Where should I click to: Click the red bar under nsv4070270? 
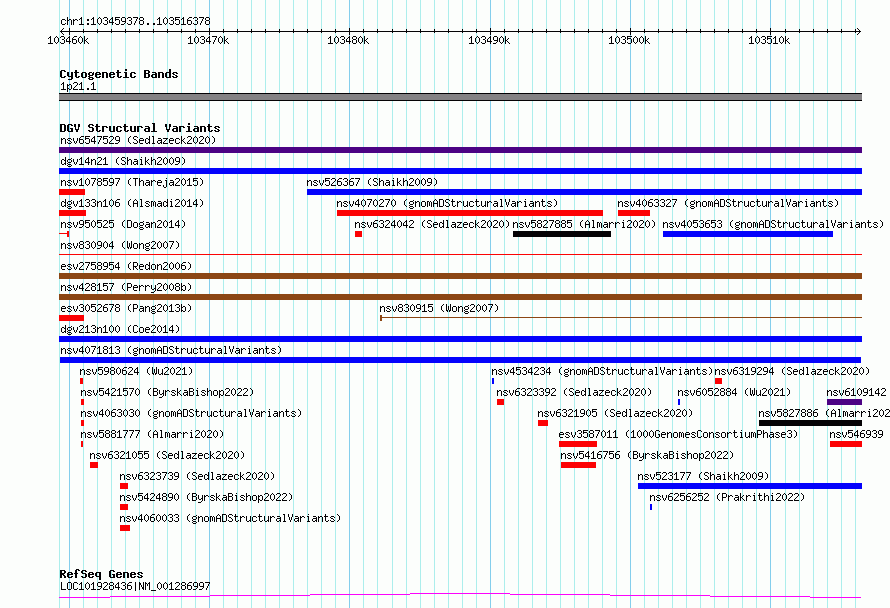pos(470,213)
